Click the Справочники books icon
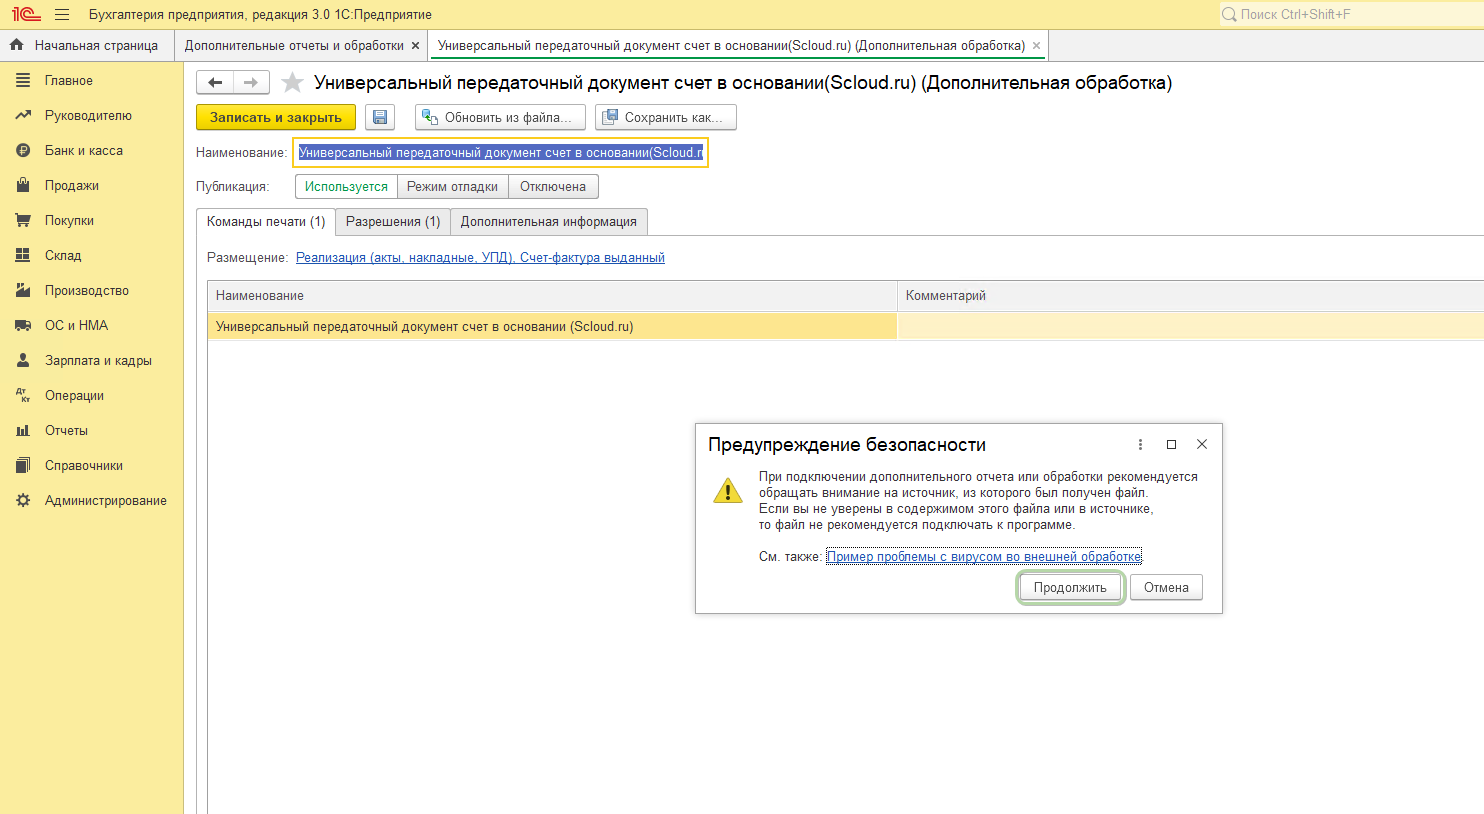This screenshot has width=1484, height=814. tap(23, 465)
